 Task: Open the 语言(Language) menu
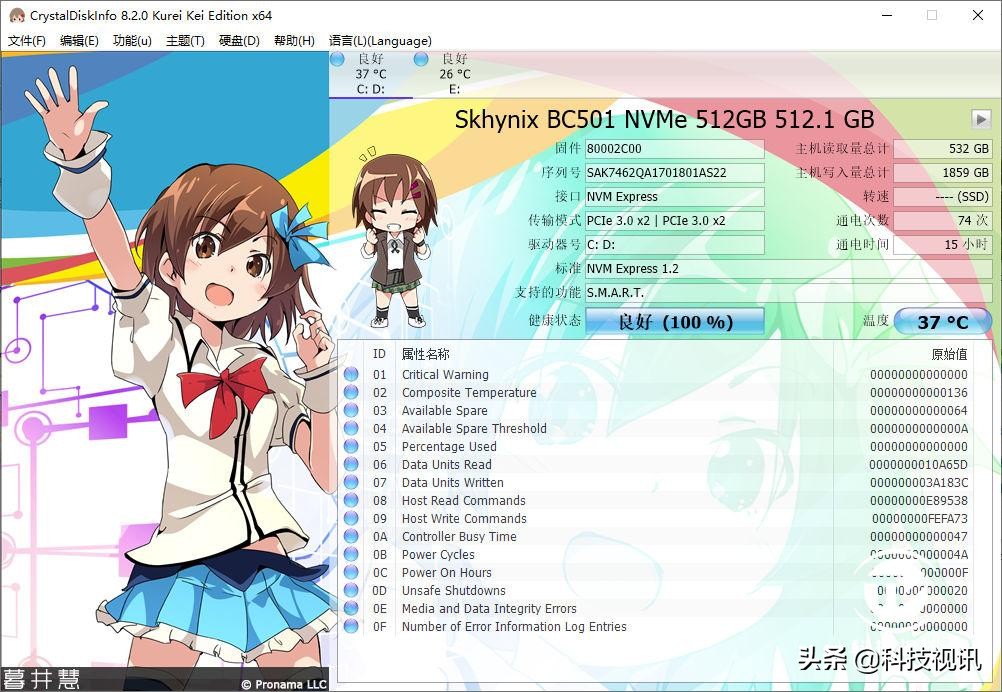[x=379, y=41]
